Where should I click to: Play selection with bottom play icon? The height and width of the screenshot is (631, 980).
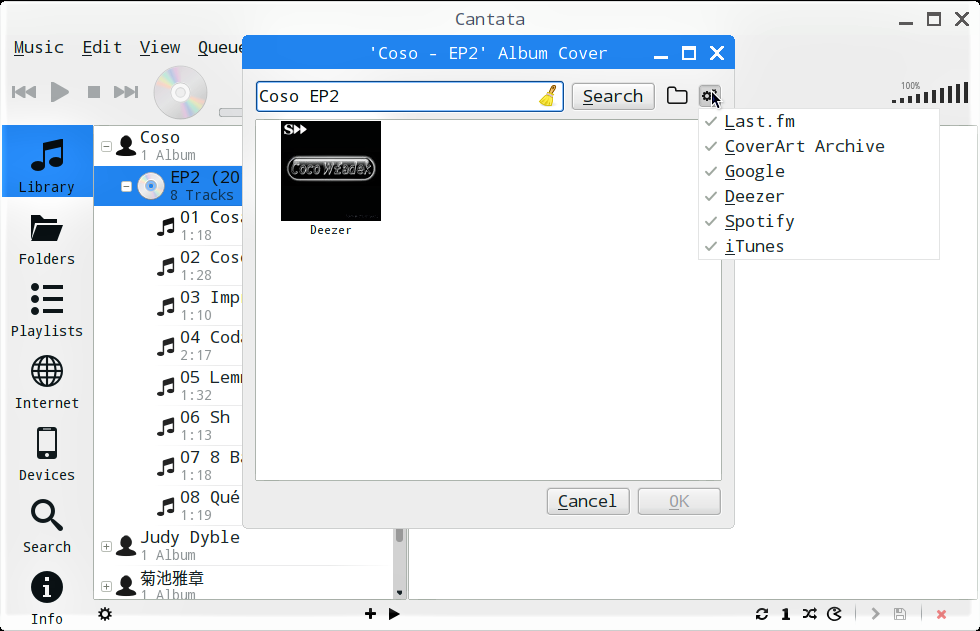[394, 614]
